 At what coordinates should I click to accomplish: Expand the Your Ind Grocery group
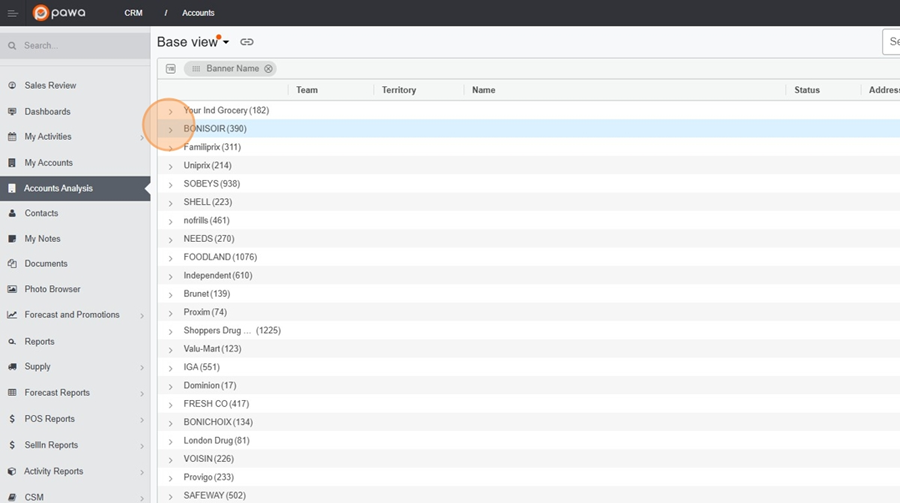coord(170,111)
